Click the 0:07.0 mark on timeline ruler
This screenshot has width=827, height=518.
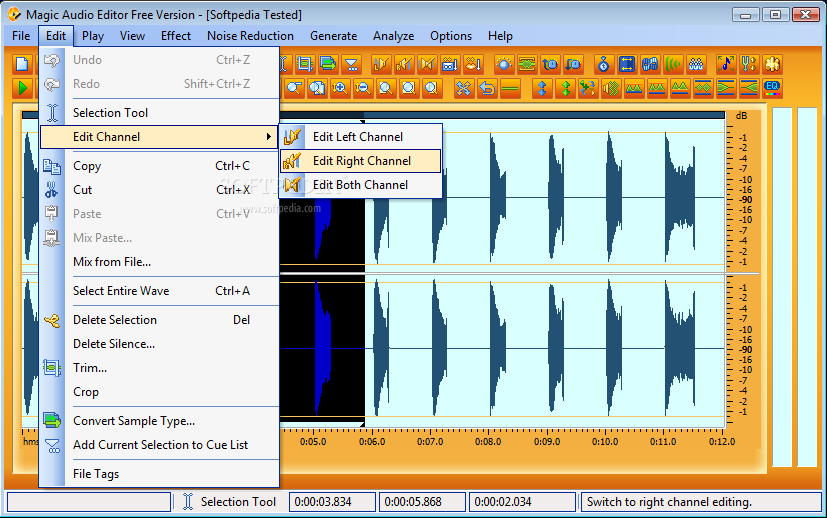[x=430, y=442]
